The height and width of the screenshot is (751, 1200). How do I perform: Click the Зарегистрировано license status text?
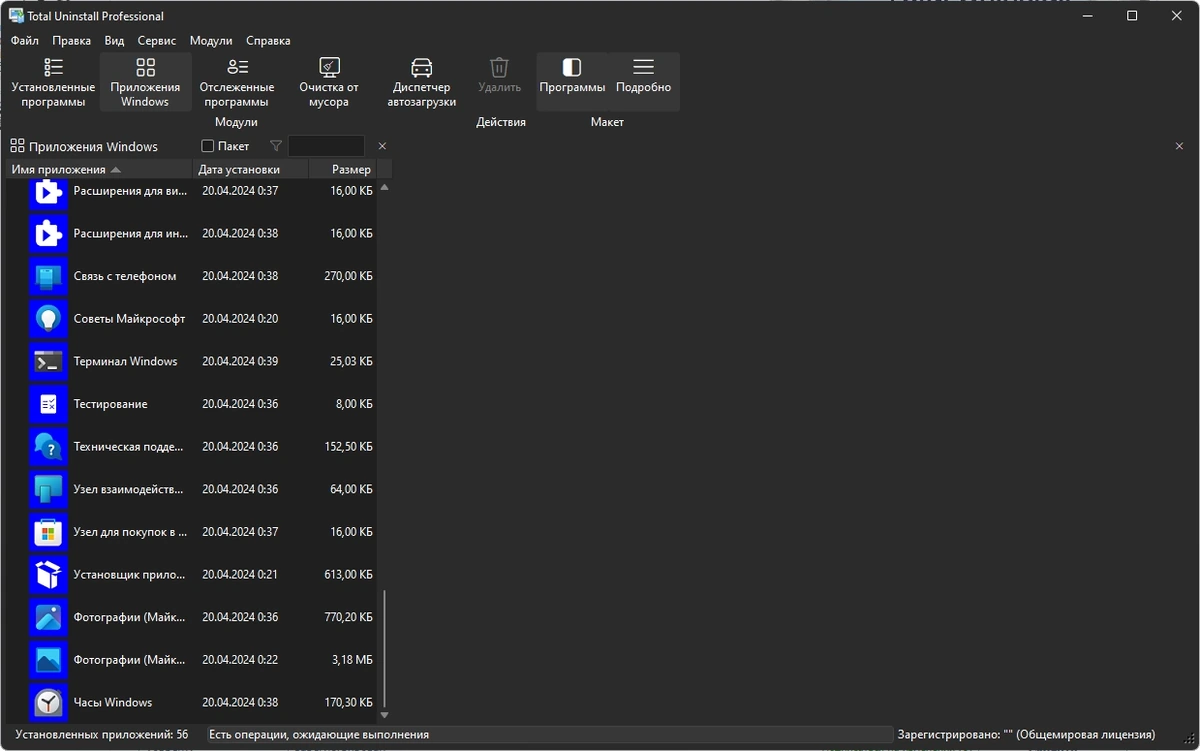click(x=1026, y=735)
